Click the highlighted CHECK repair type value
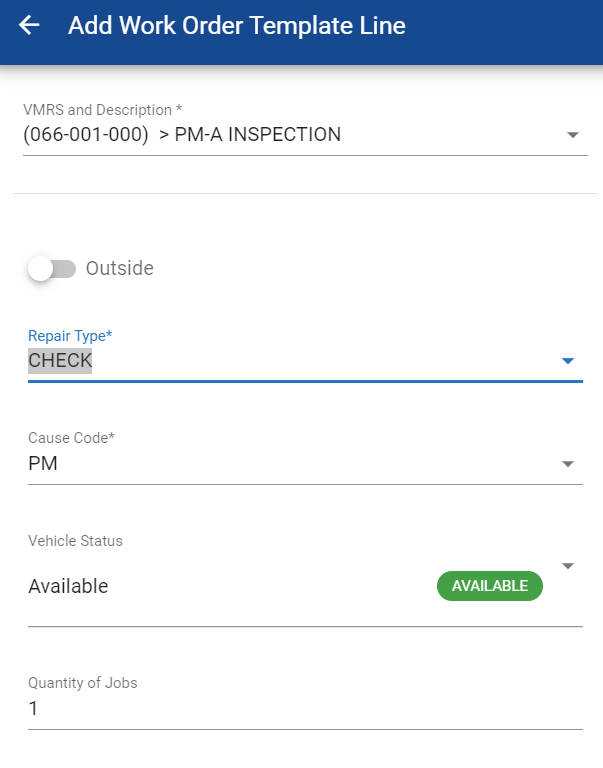Viewport: 603px width, 768px height. coord(60,361)
